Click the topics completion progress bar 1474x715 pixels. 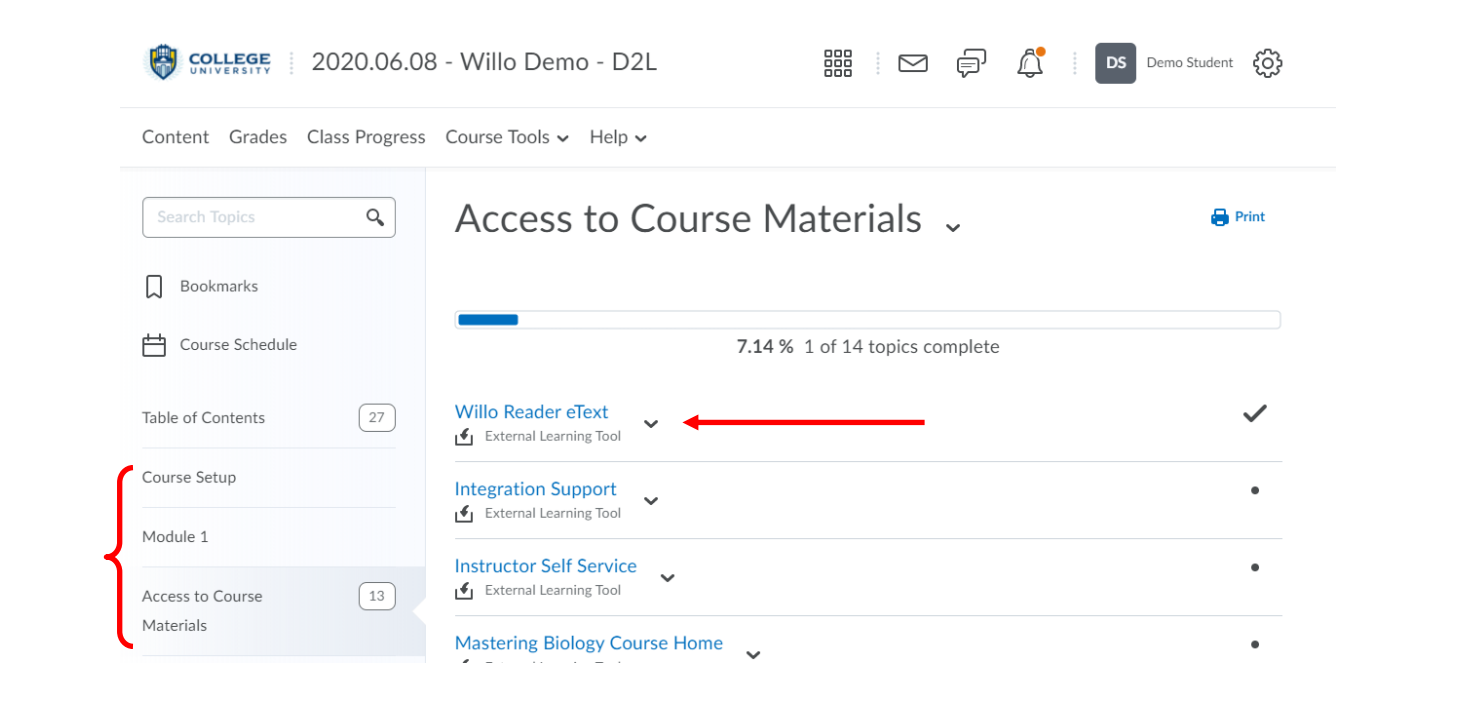pos(867,320)
